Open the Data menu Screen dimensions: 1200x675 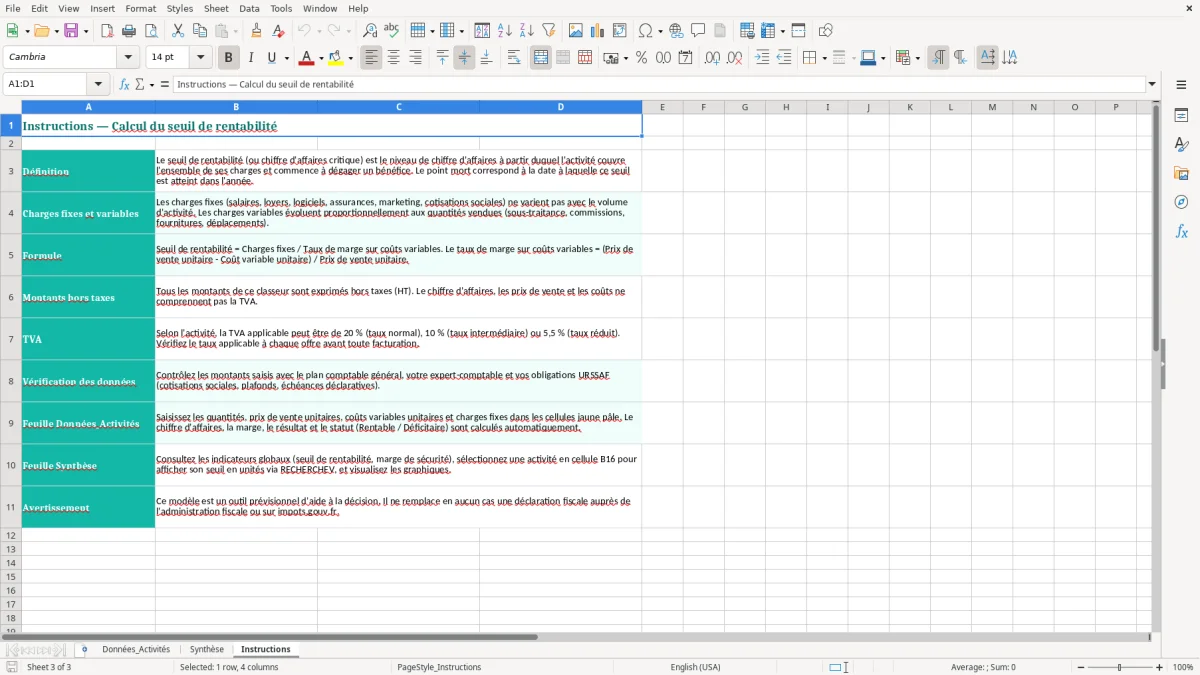click(249, 8)
